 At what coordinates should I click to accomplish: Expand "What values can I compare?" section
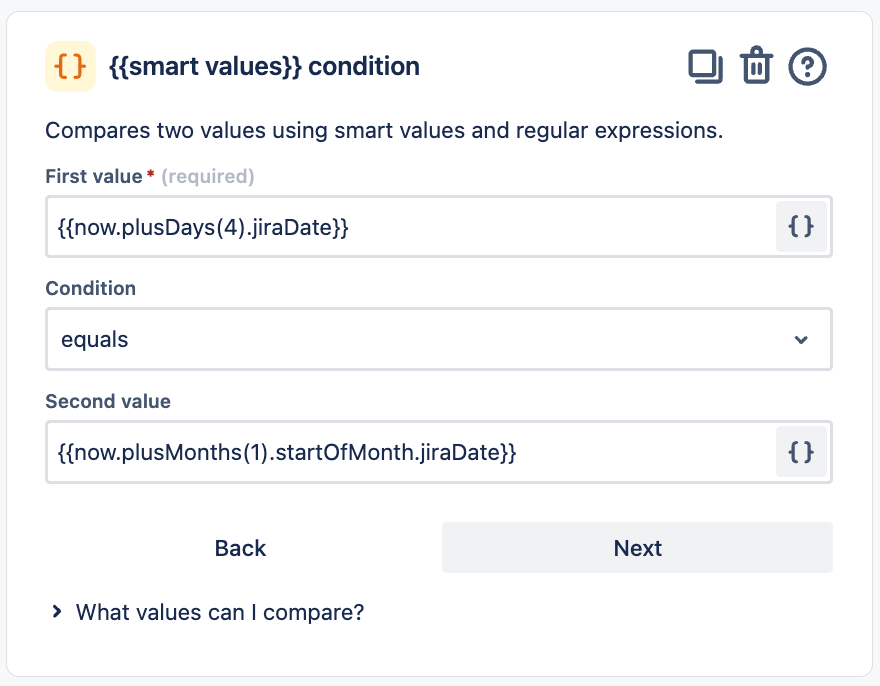pyautogui.click(x=220, y=612)
